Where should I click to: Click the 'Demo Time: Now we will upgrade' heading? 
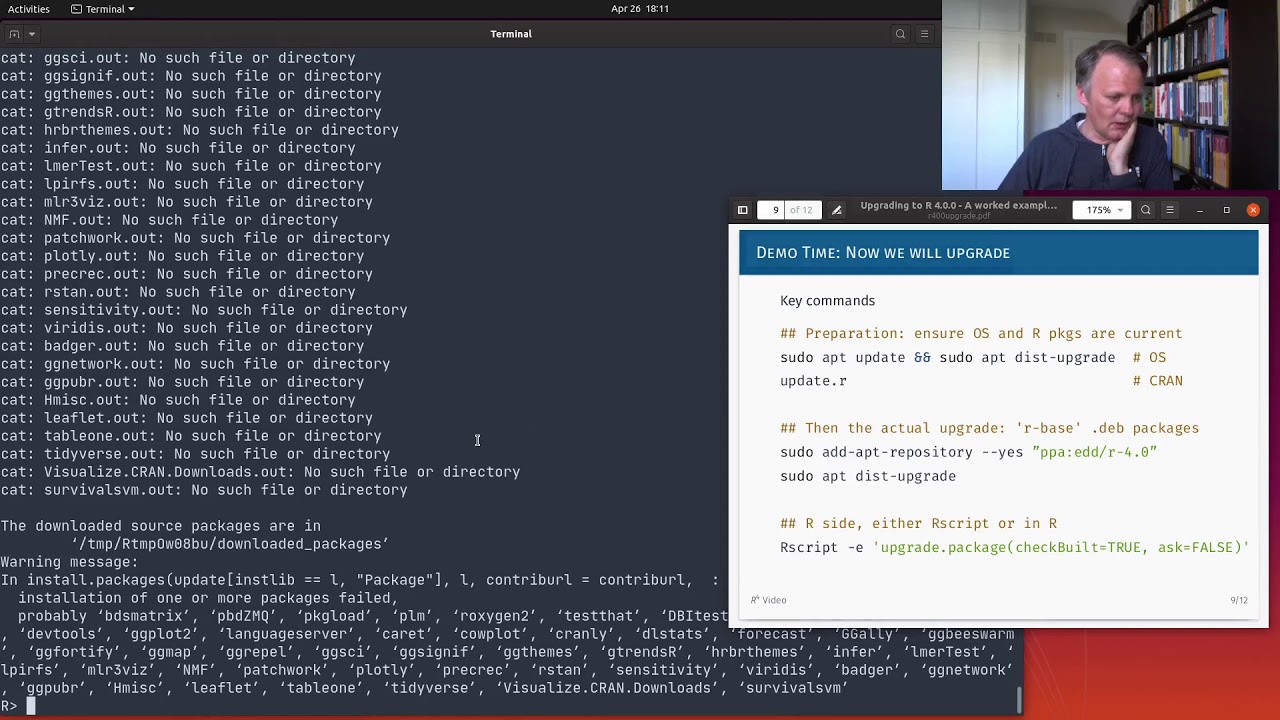pos(883,253)
